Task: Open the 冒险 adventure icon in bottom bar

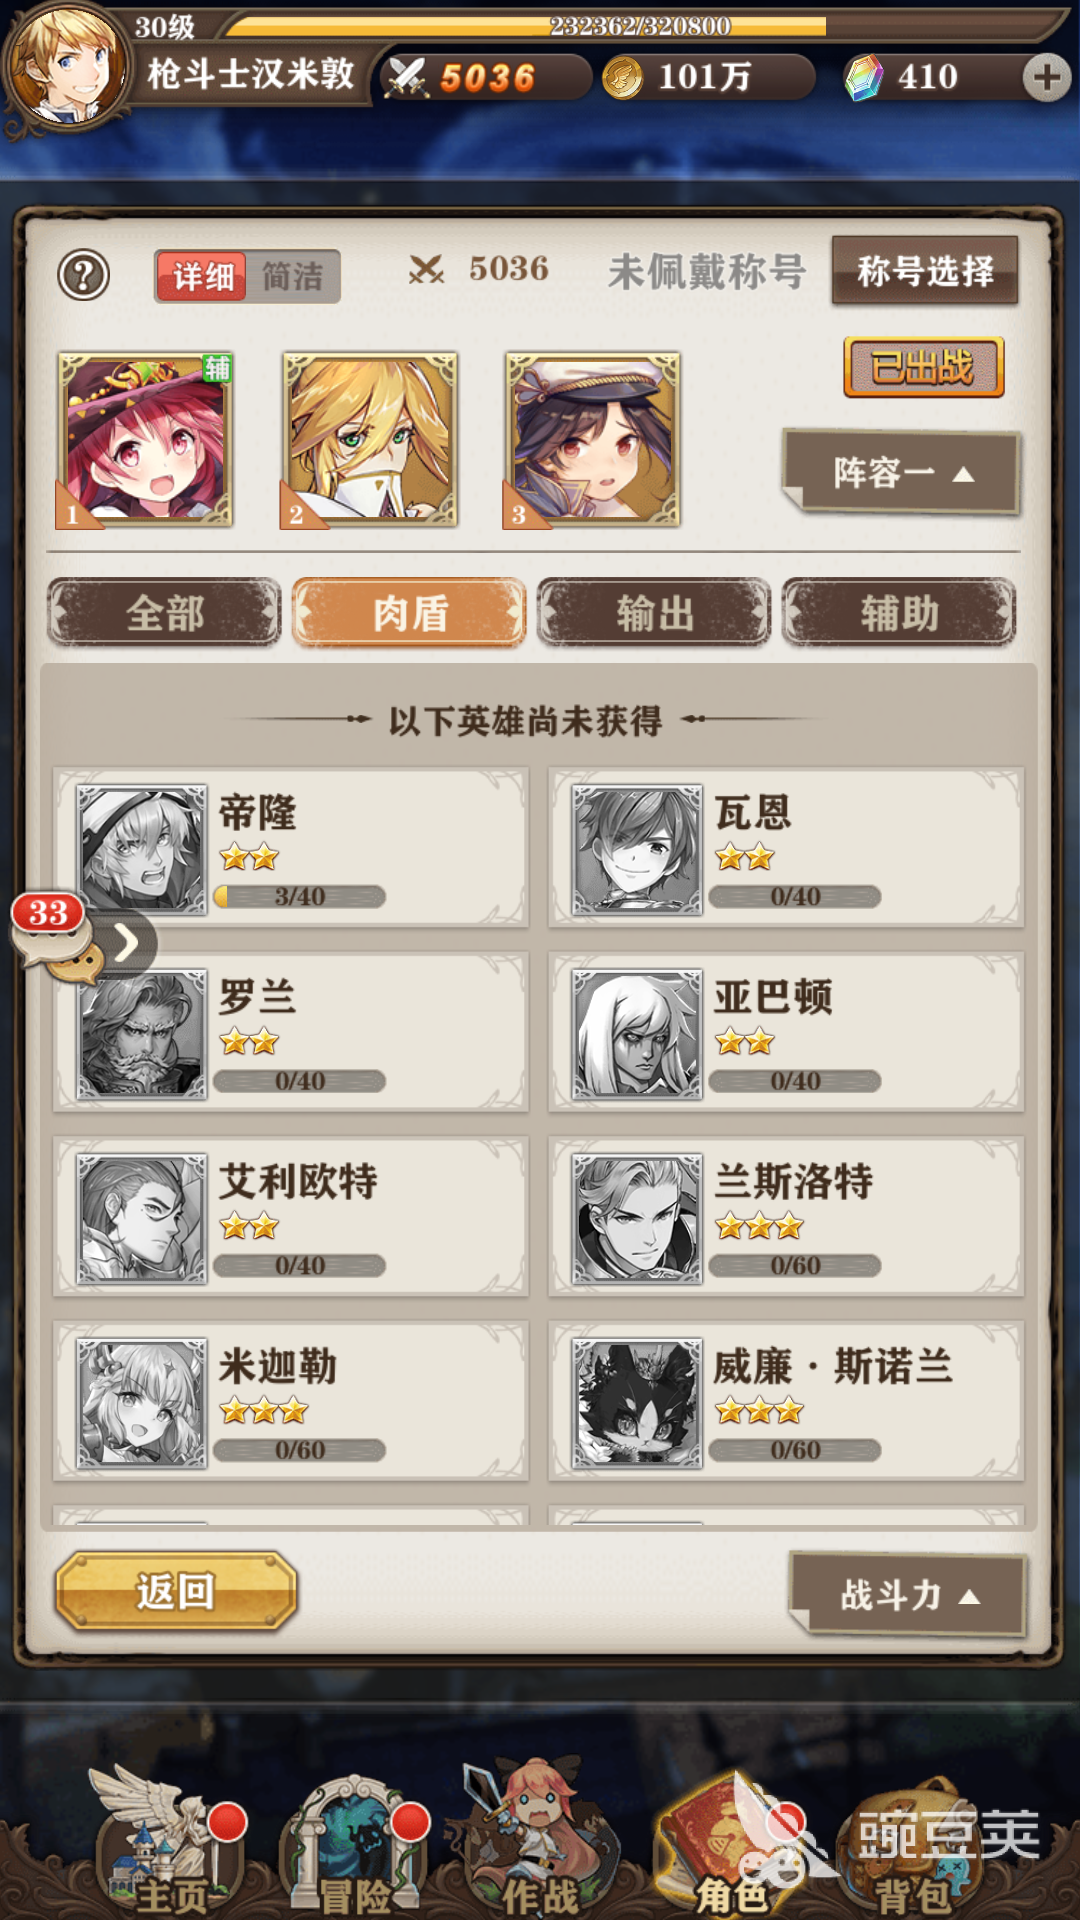Action: coord(355,1845)
